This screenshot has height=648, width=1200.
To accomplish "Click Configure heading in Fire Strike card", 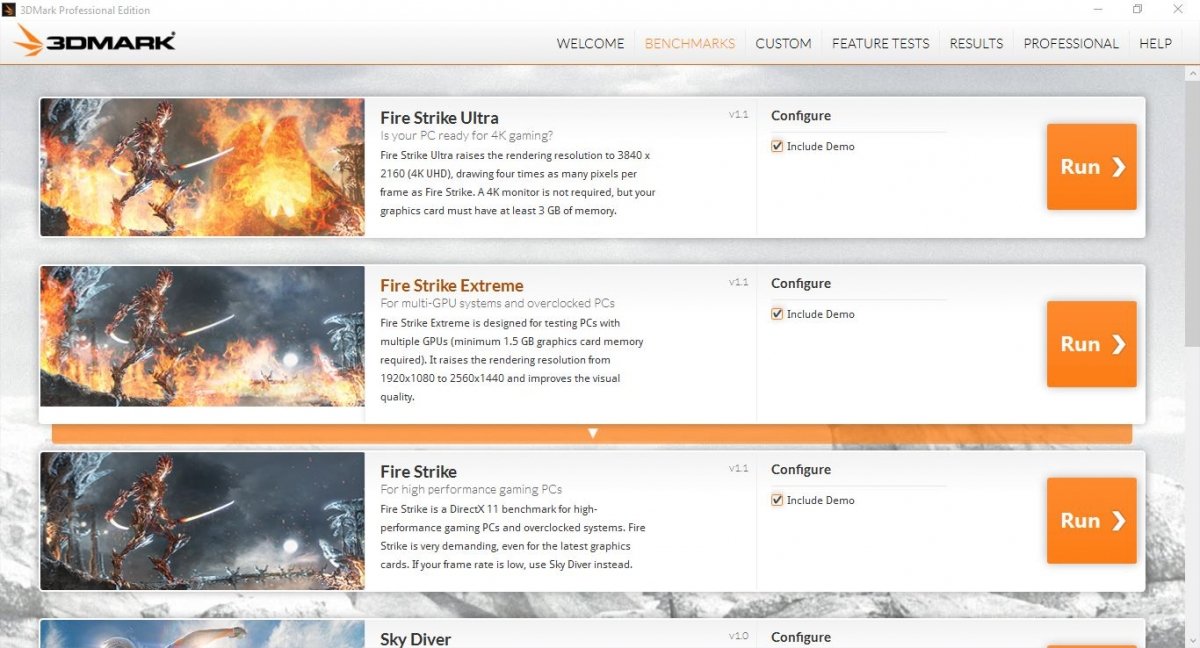I will pos(801,470).
